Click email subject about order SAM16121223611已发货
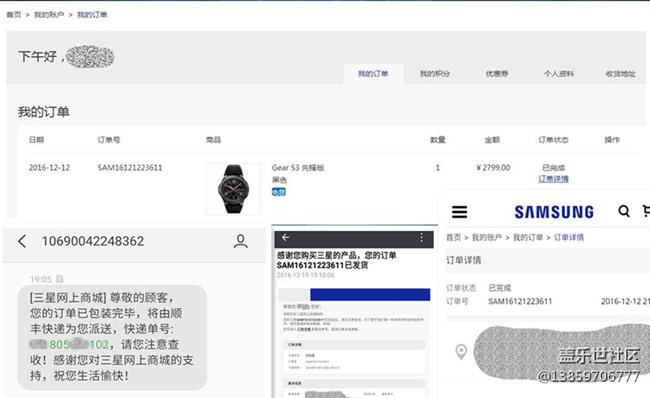This screenshot has width=650, height=398. pyautogui.click(x=337, y=260)
